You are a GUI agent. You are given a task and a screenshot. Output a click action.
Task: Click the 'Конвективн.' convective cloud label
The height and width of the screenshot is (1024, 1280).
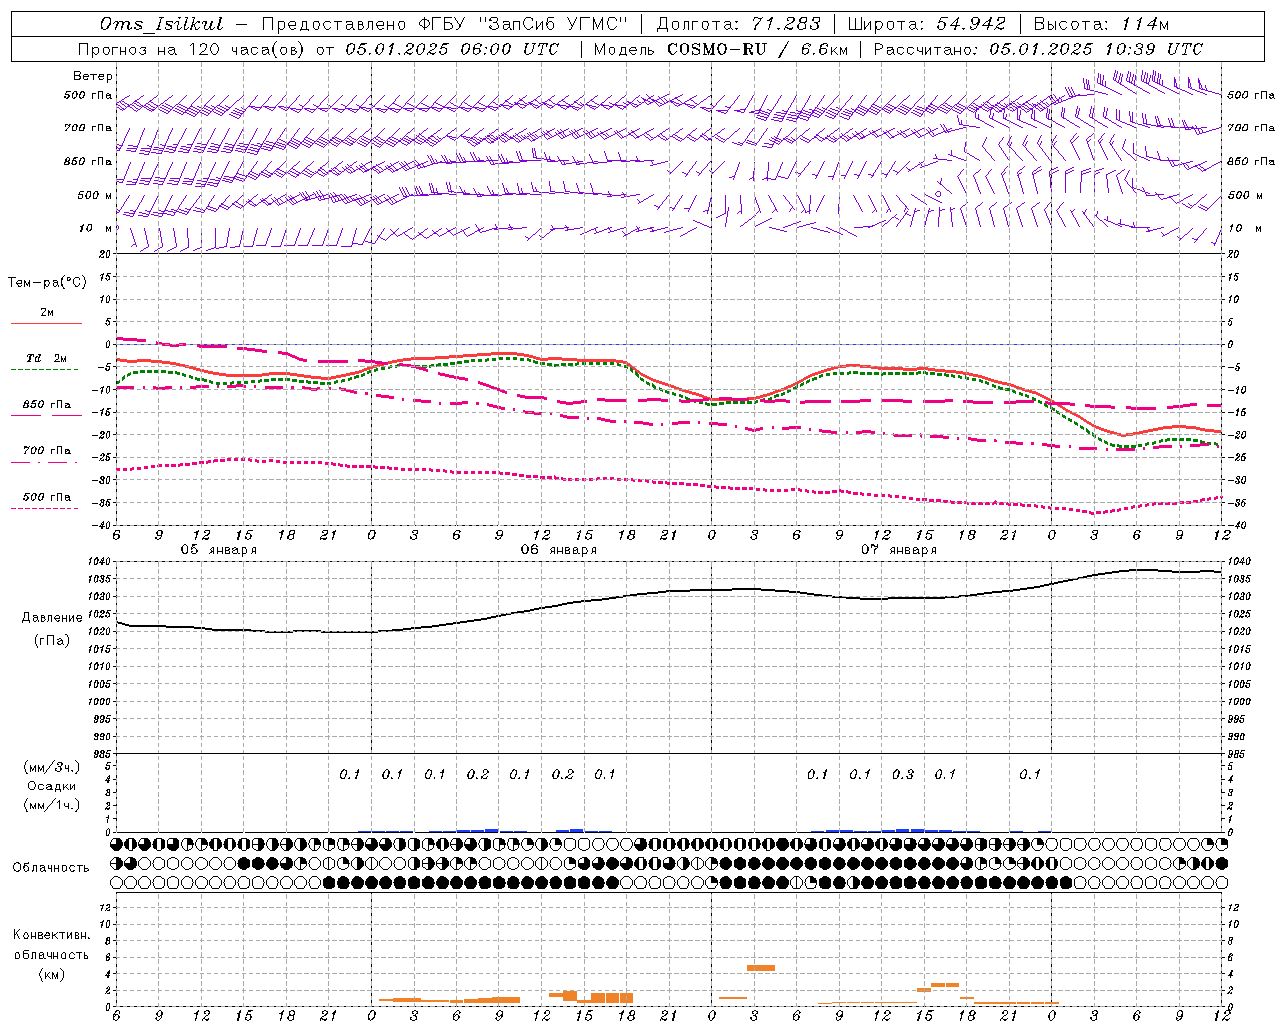(51, 935)
